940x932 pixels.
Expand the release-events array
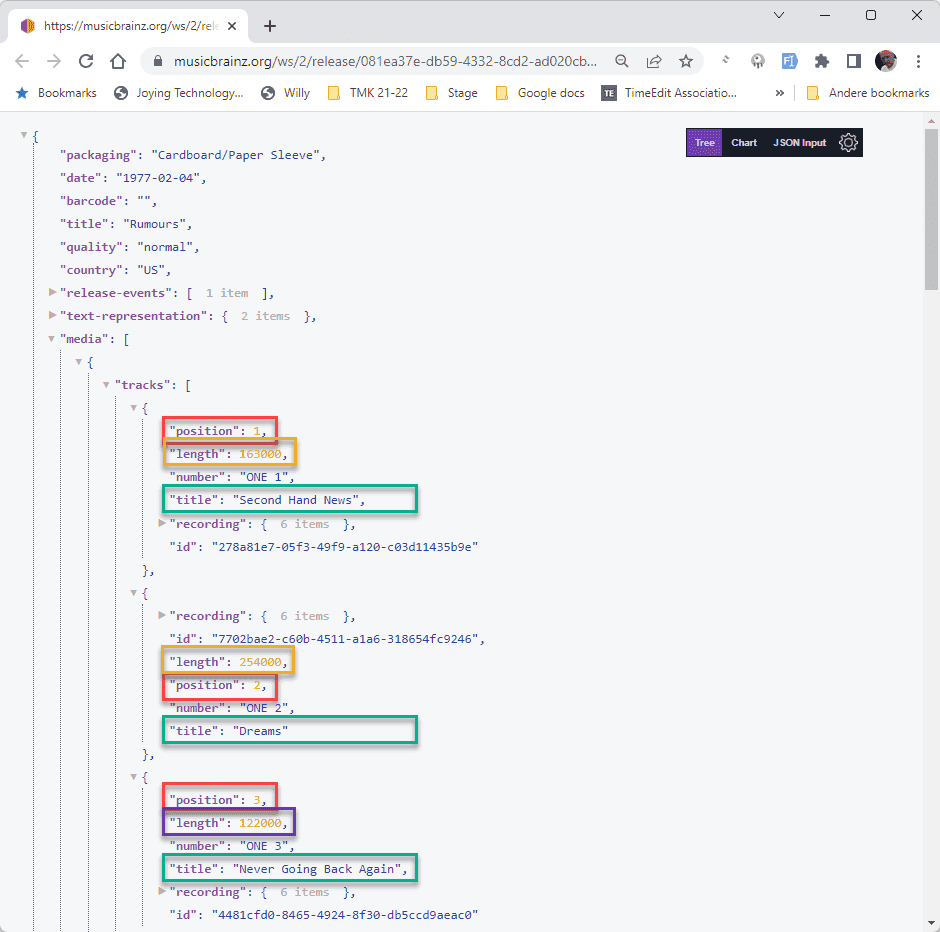(52, 292)
